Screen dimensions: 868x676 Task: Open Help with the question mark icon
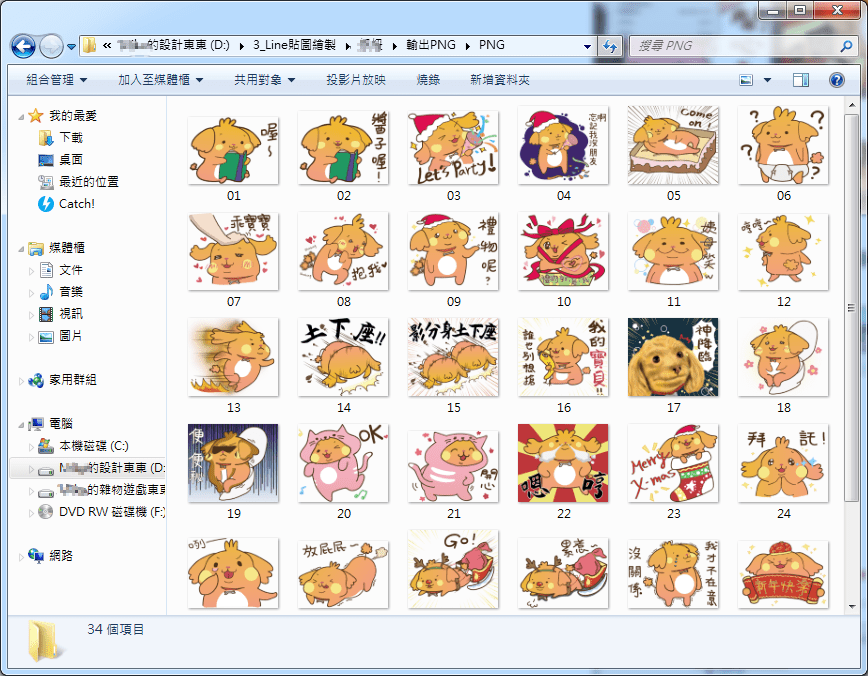click(836, 80)
